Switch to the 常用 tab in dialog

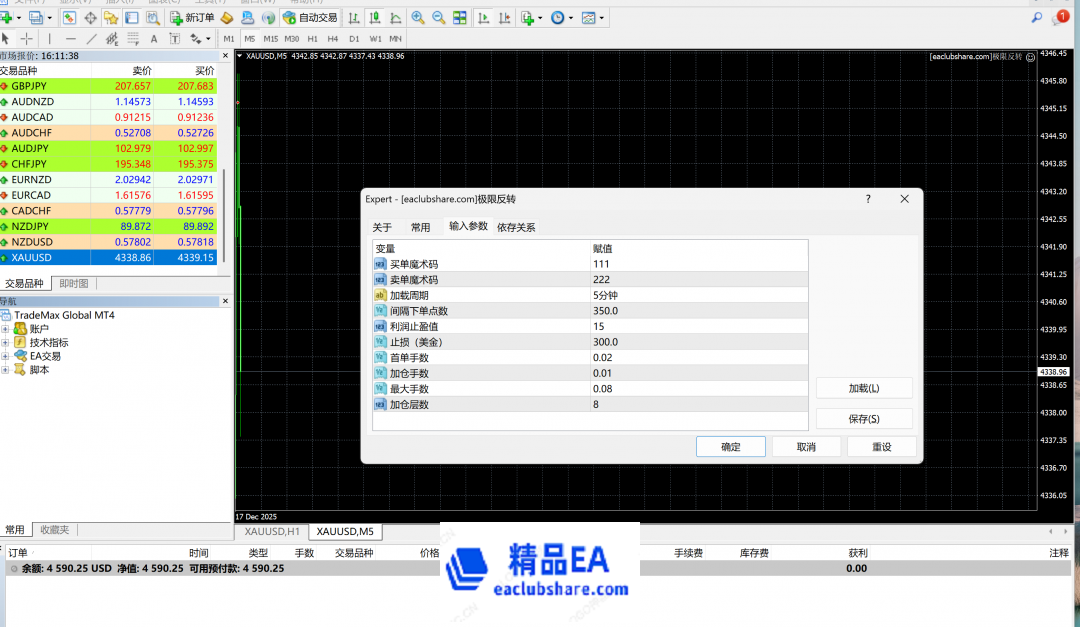[x=420, y=227]
